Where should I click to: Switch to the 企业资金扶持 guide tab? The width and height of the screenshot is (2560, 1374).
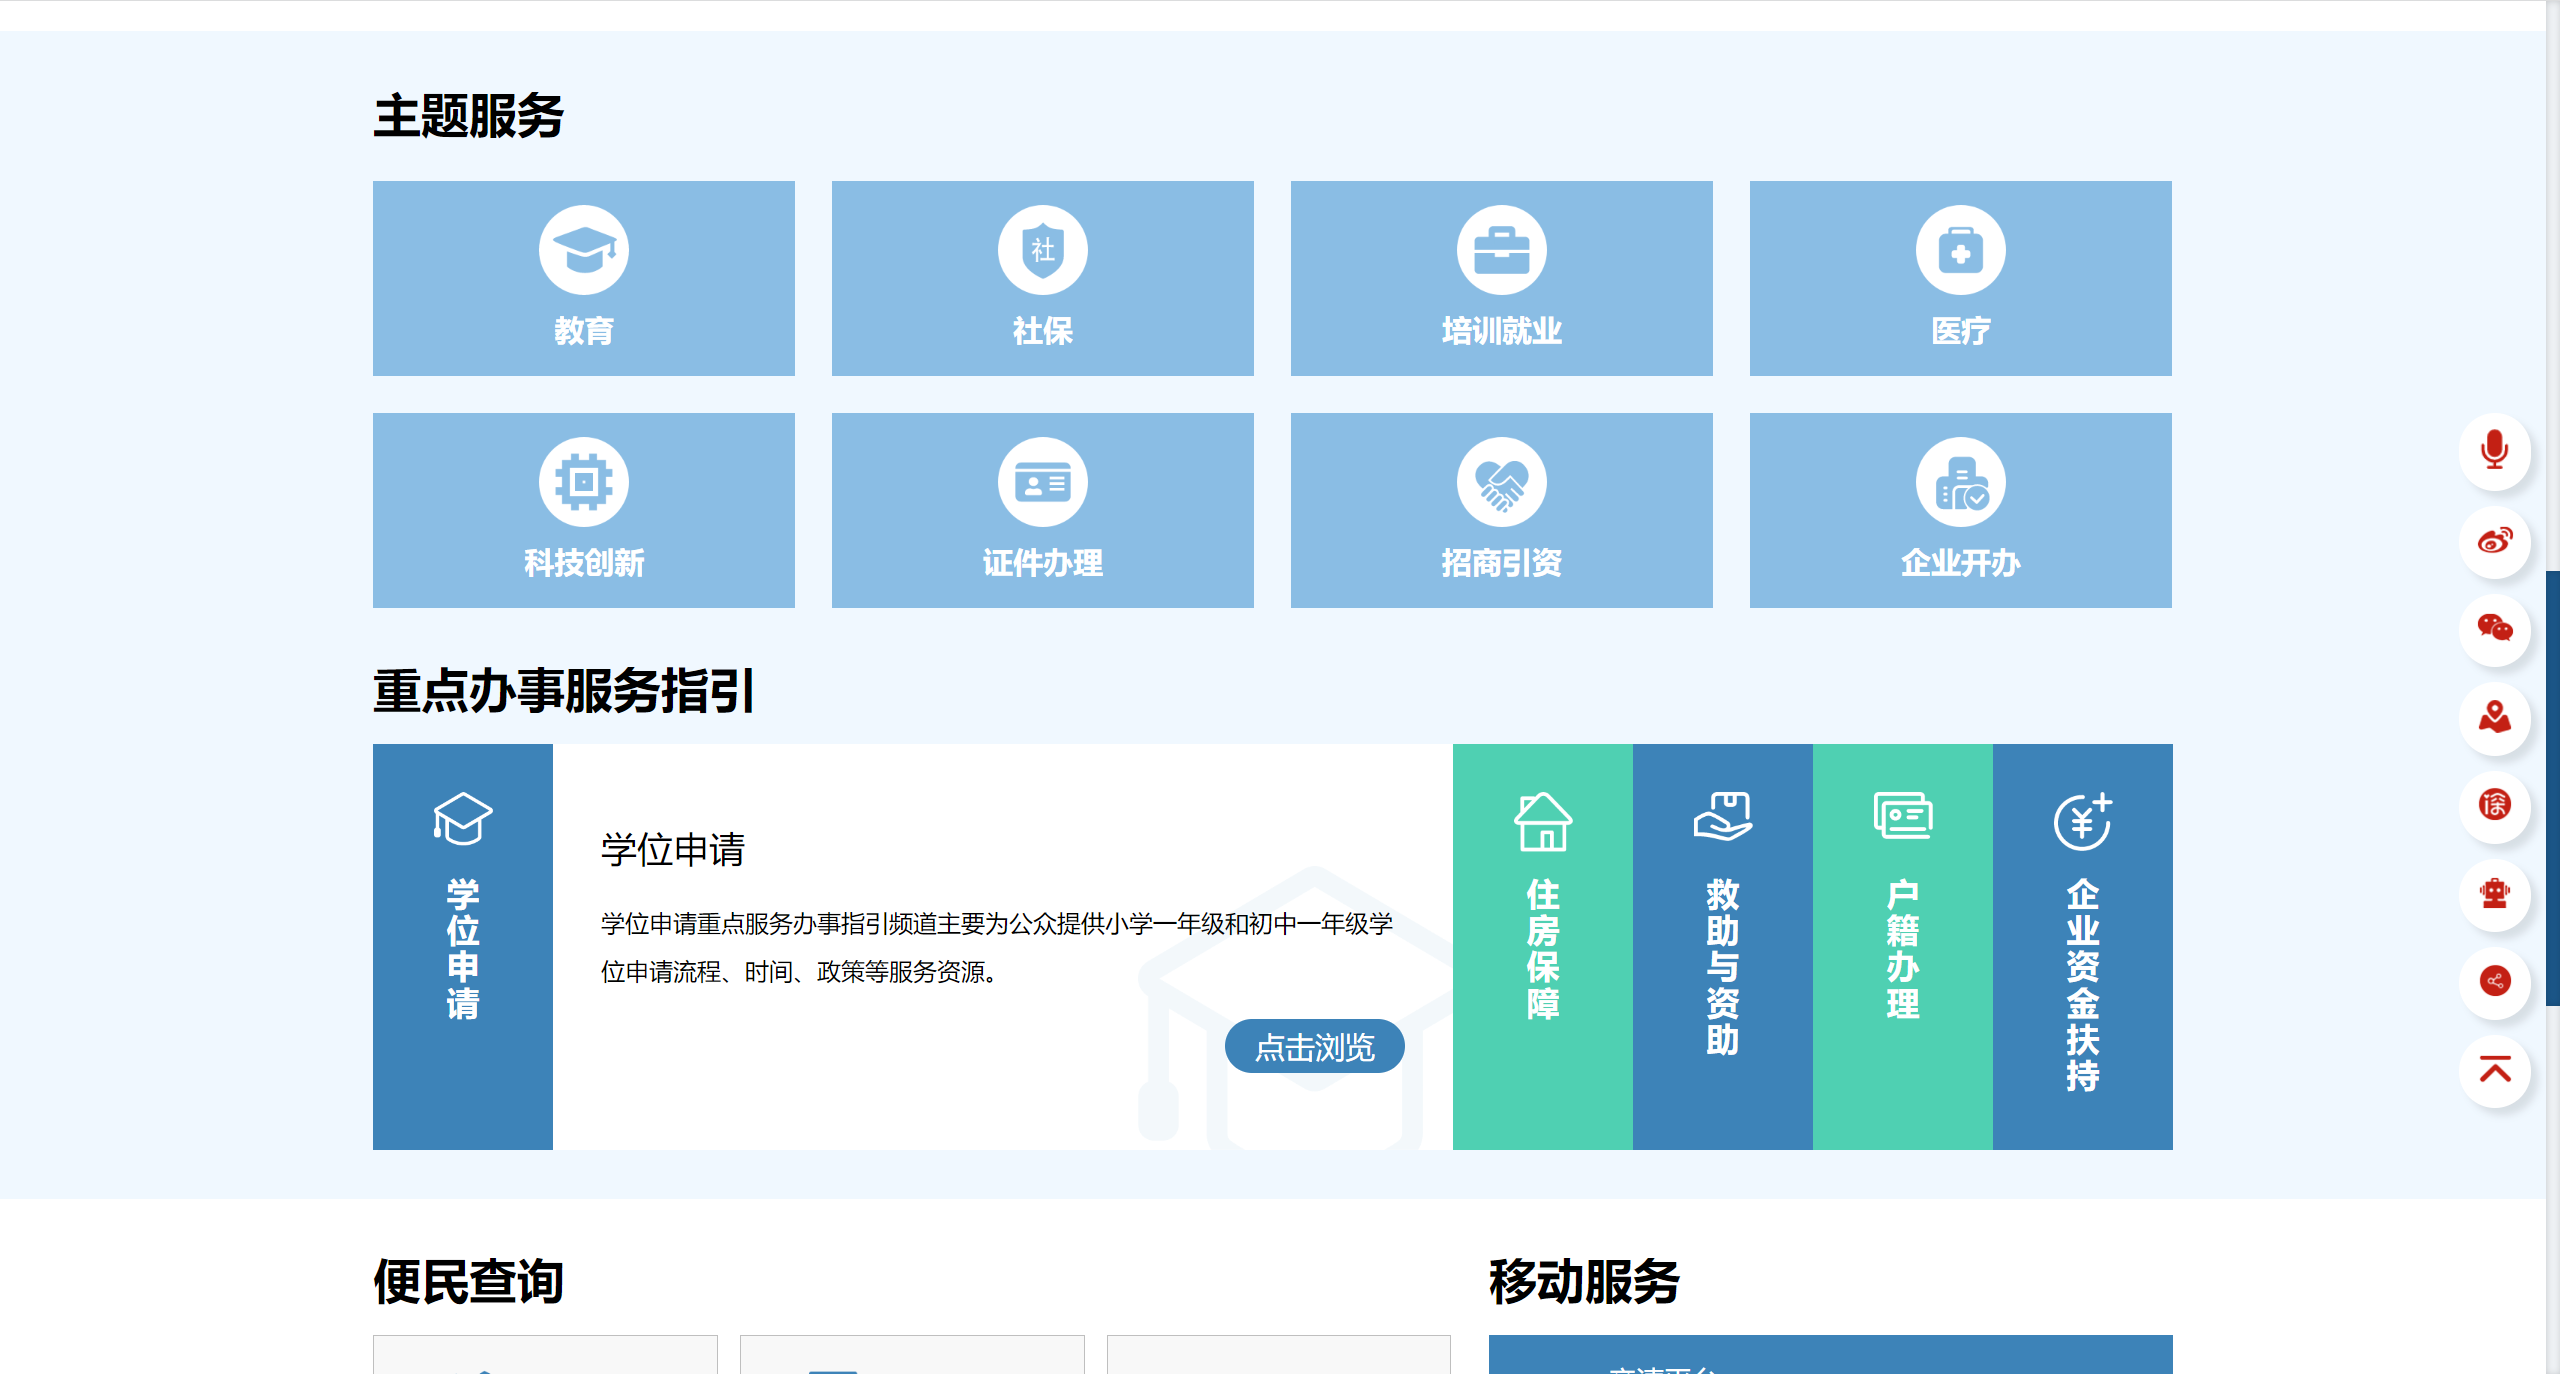click(2082, 946)
